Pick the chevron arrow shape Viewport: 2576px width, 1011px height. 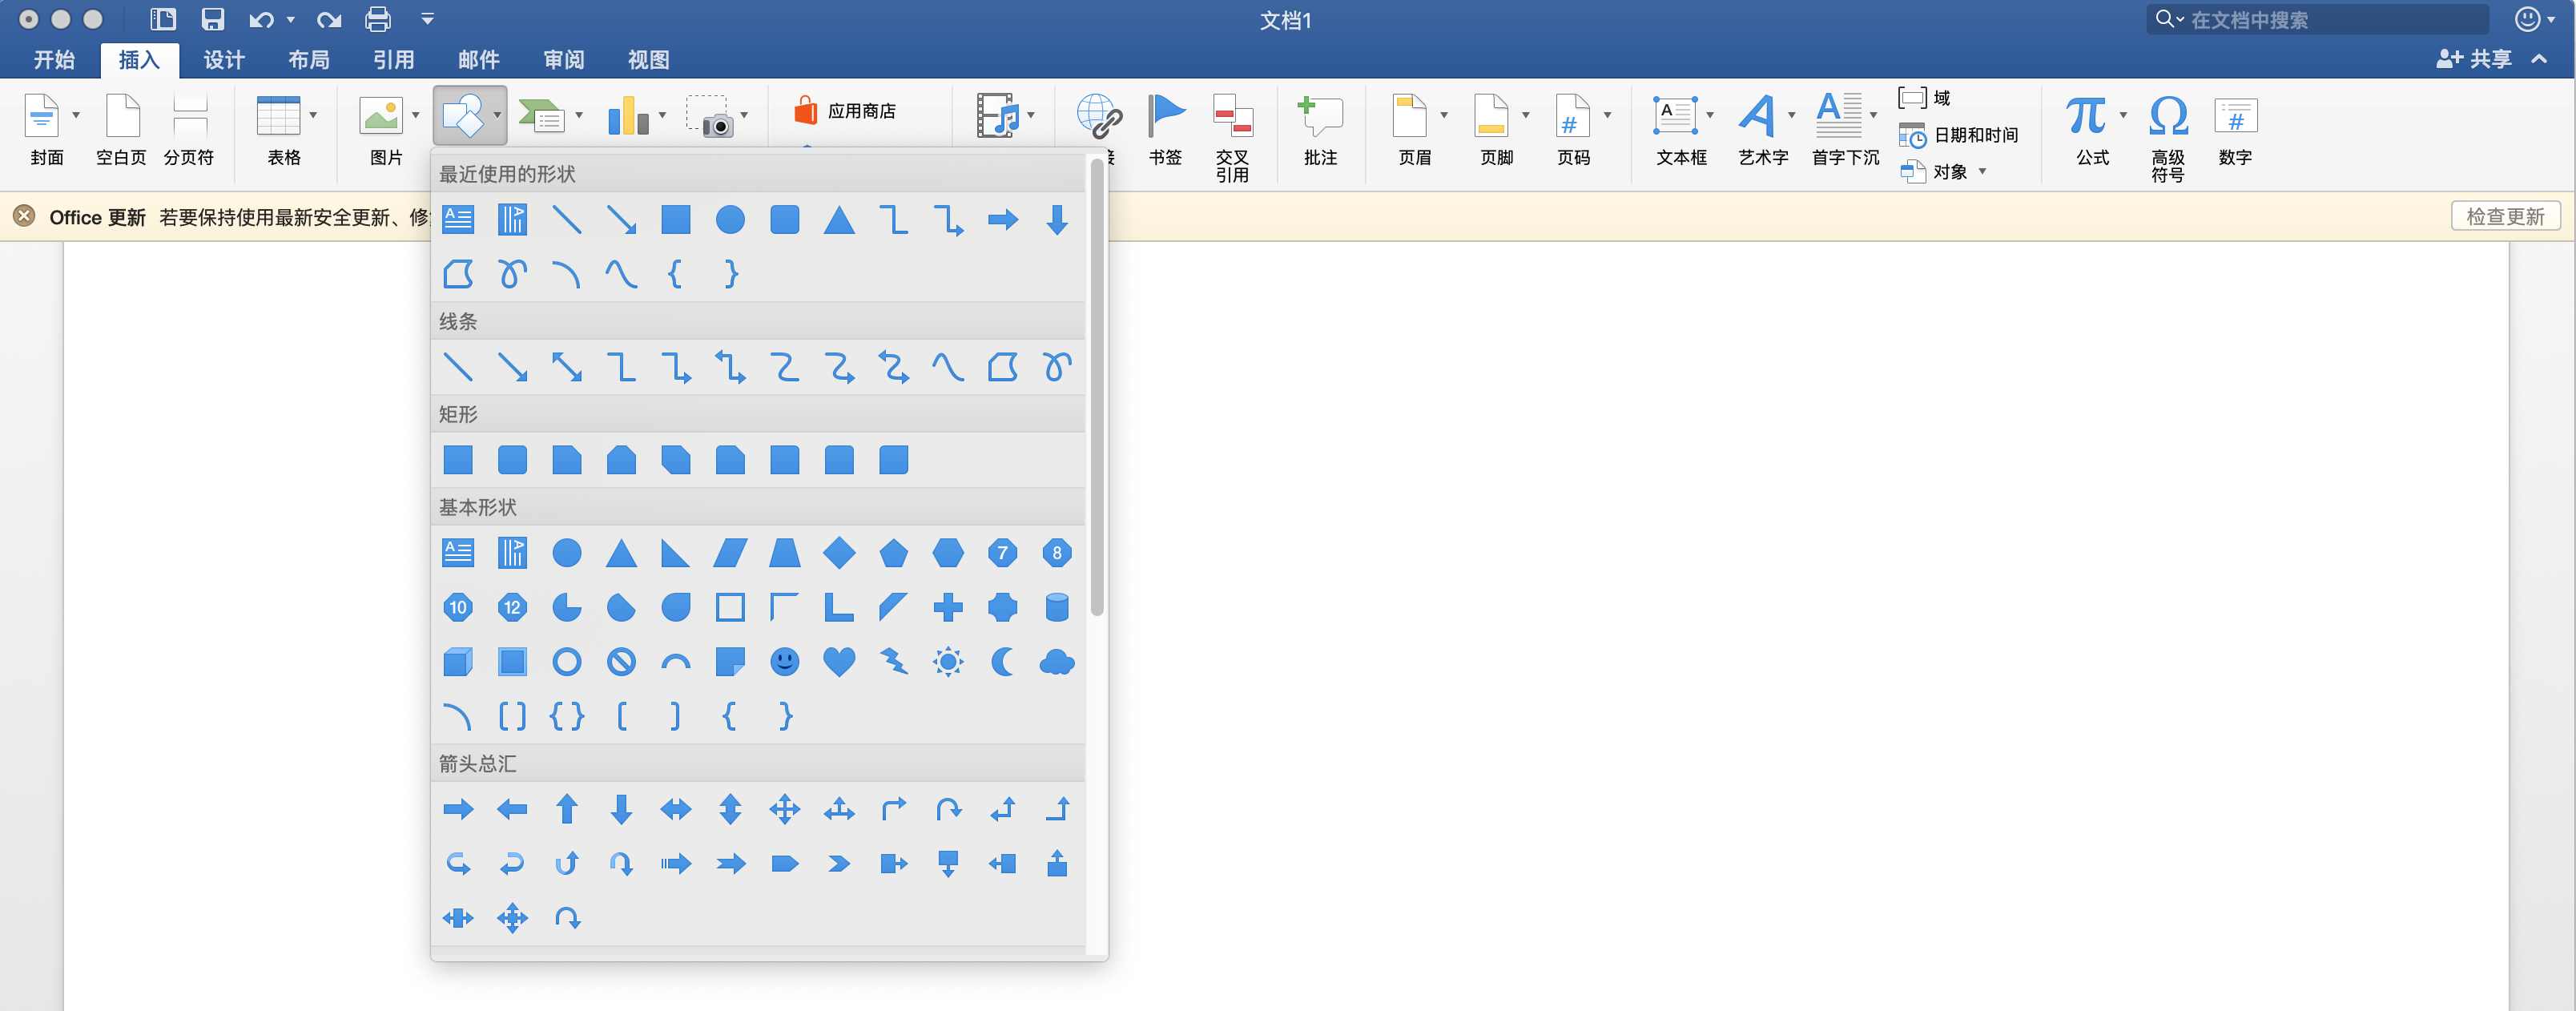tap(839, 864)
